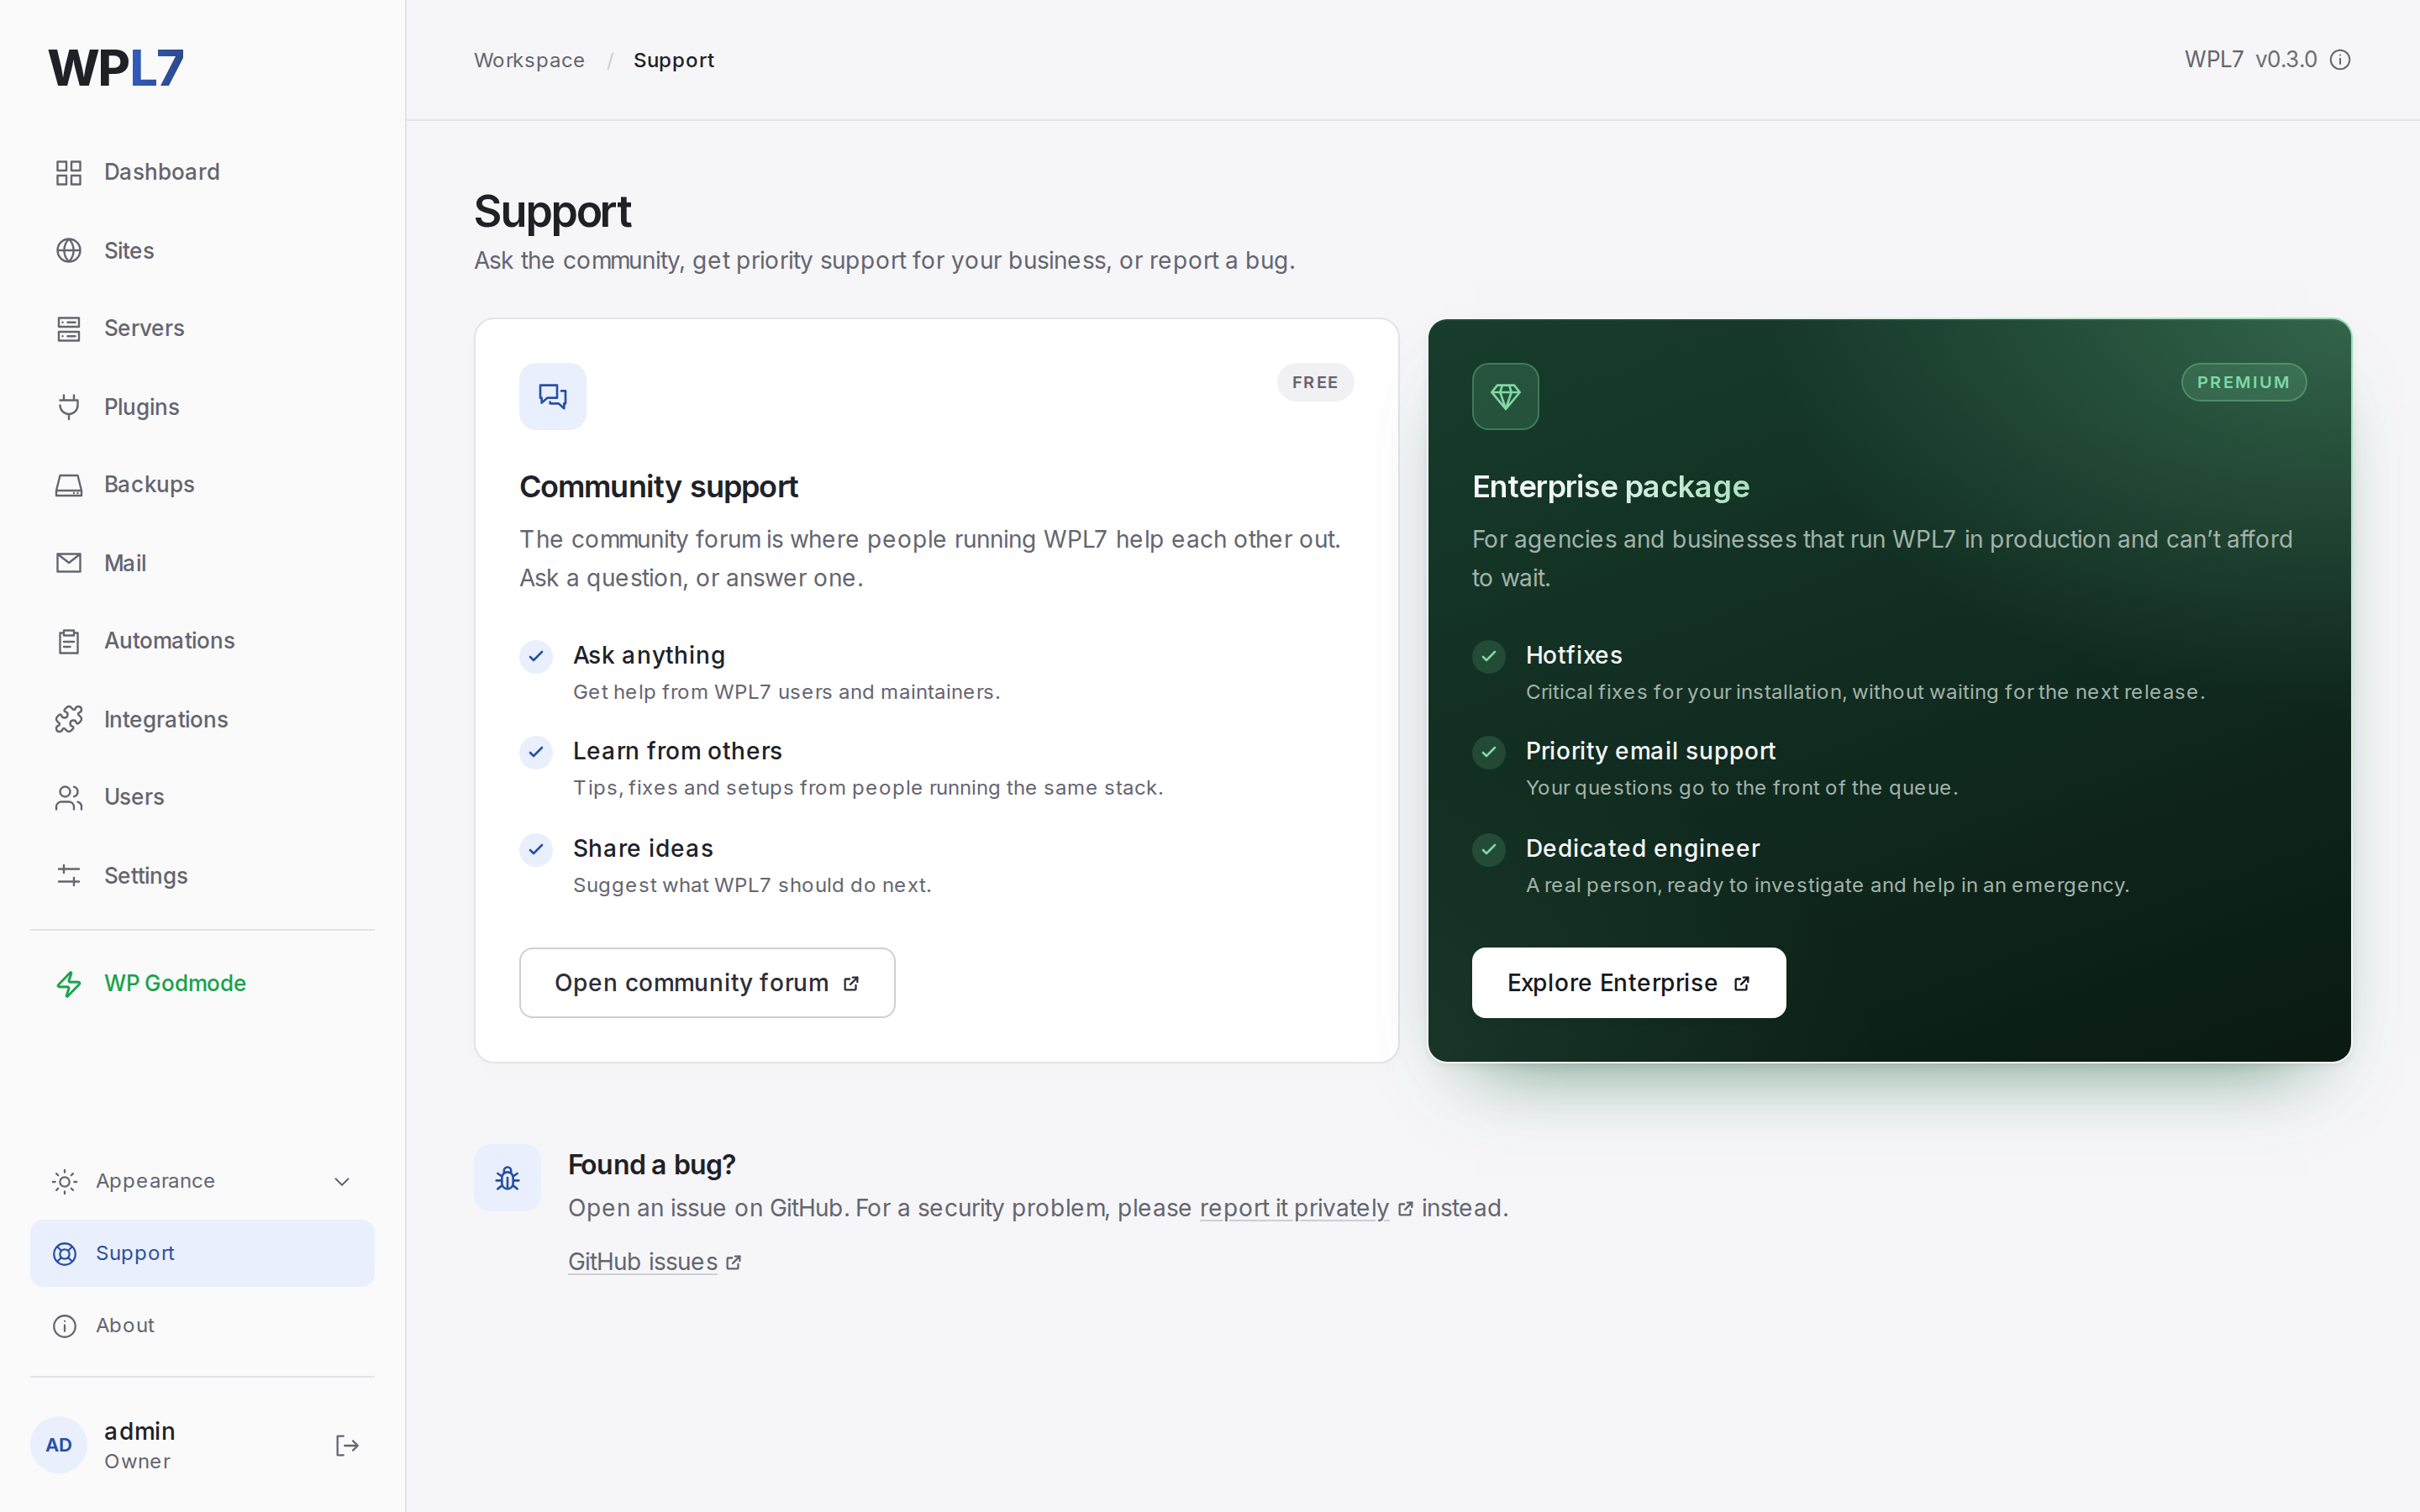The width and height of the screenshot is (2420, 1512).
Task: Go to WP Godmode
Action: pyautogui.click(x=202, y=984)
